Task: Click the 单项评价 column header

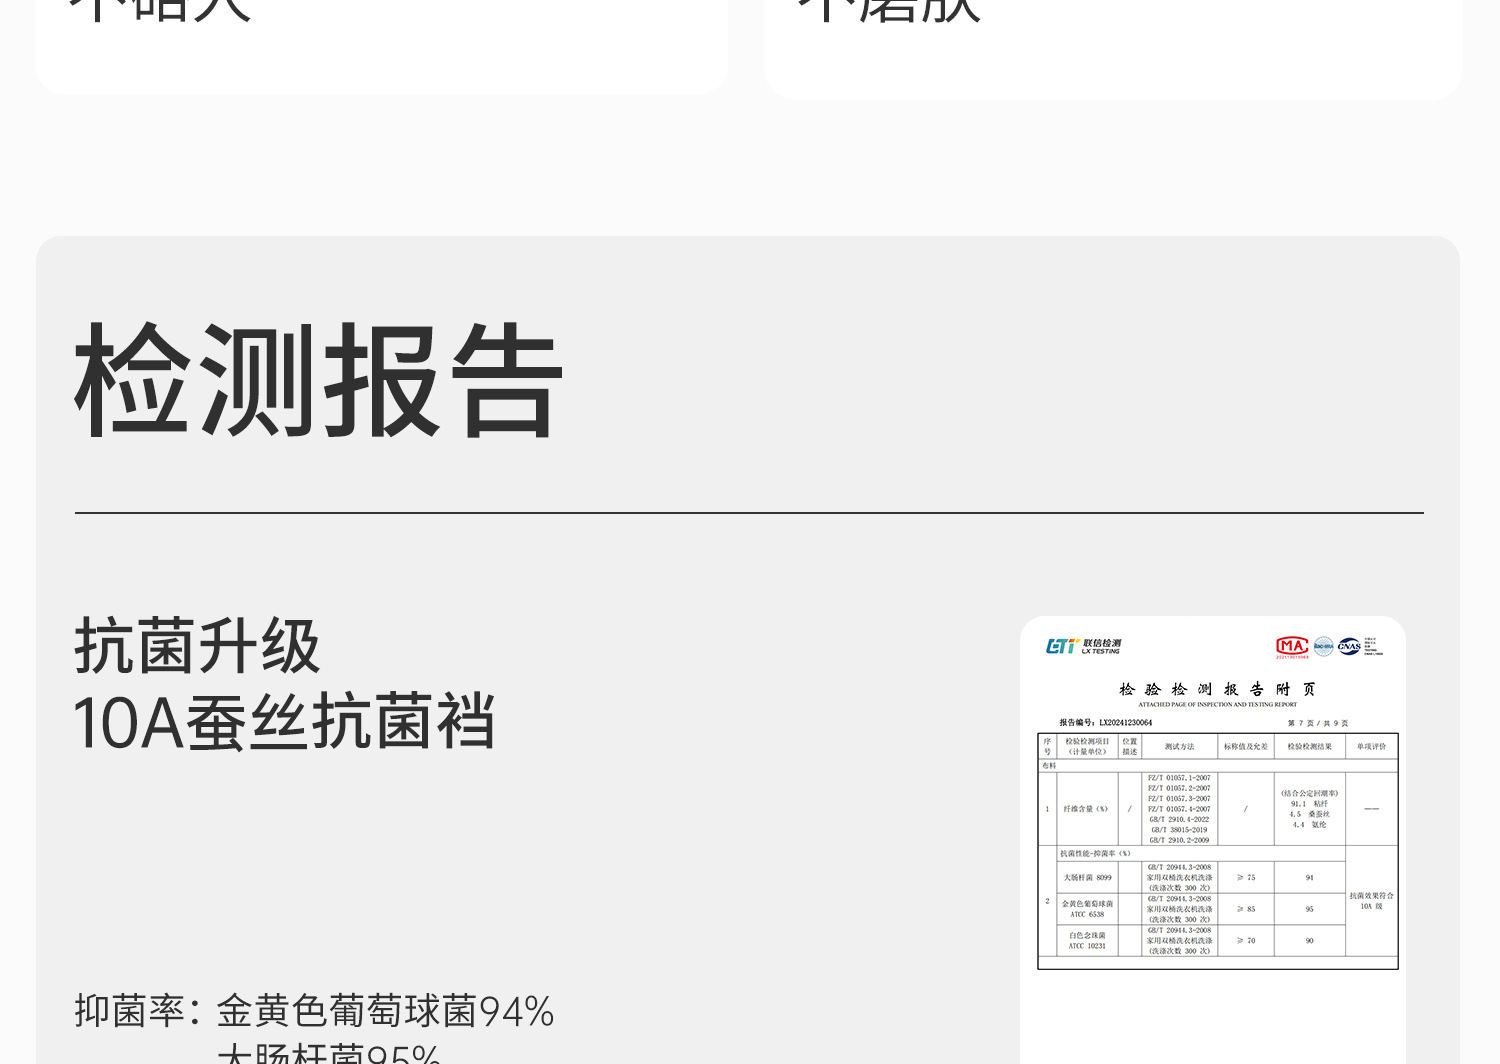Action: (1372, 746)
